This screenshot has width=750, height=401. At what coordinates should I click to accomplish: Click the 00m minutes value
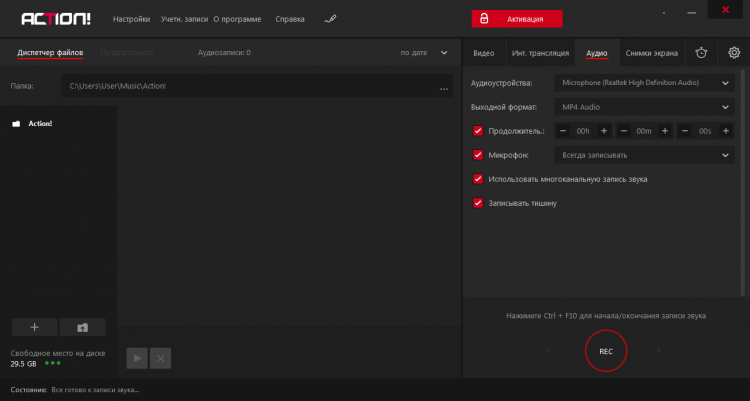[x=644, y=131]
